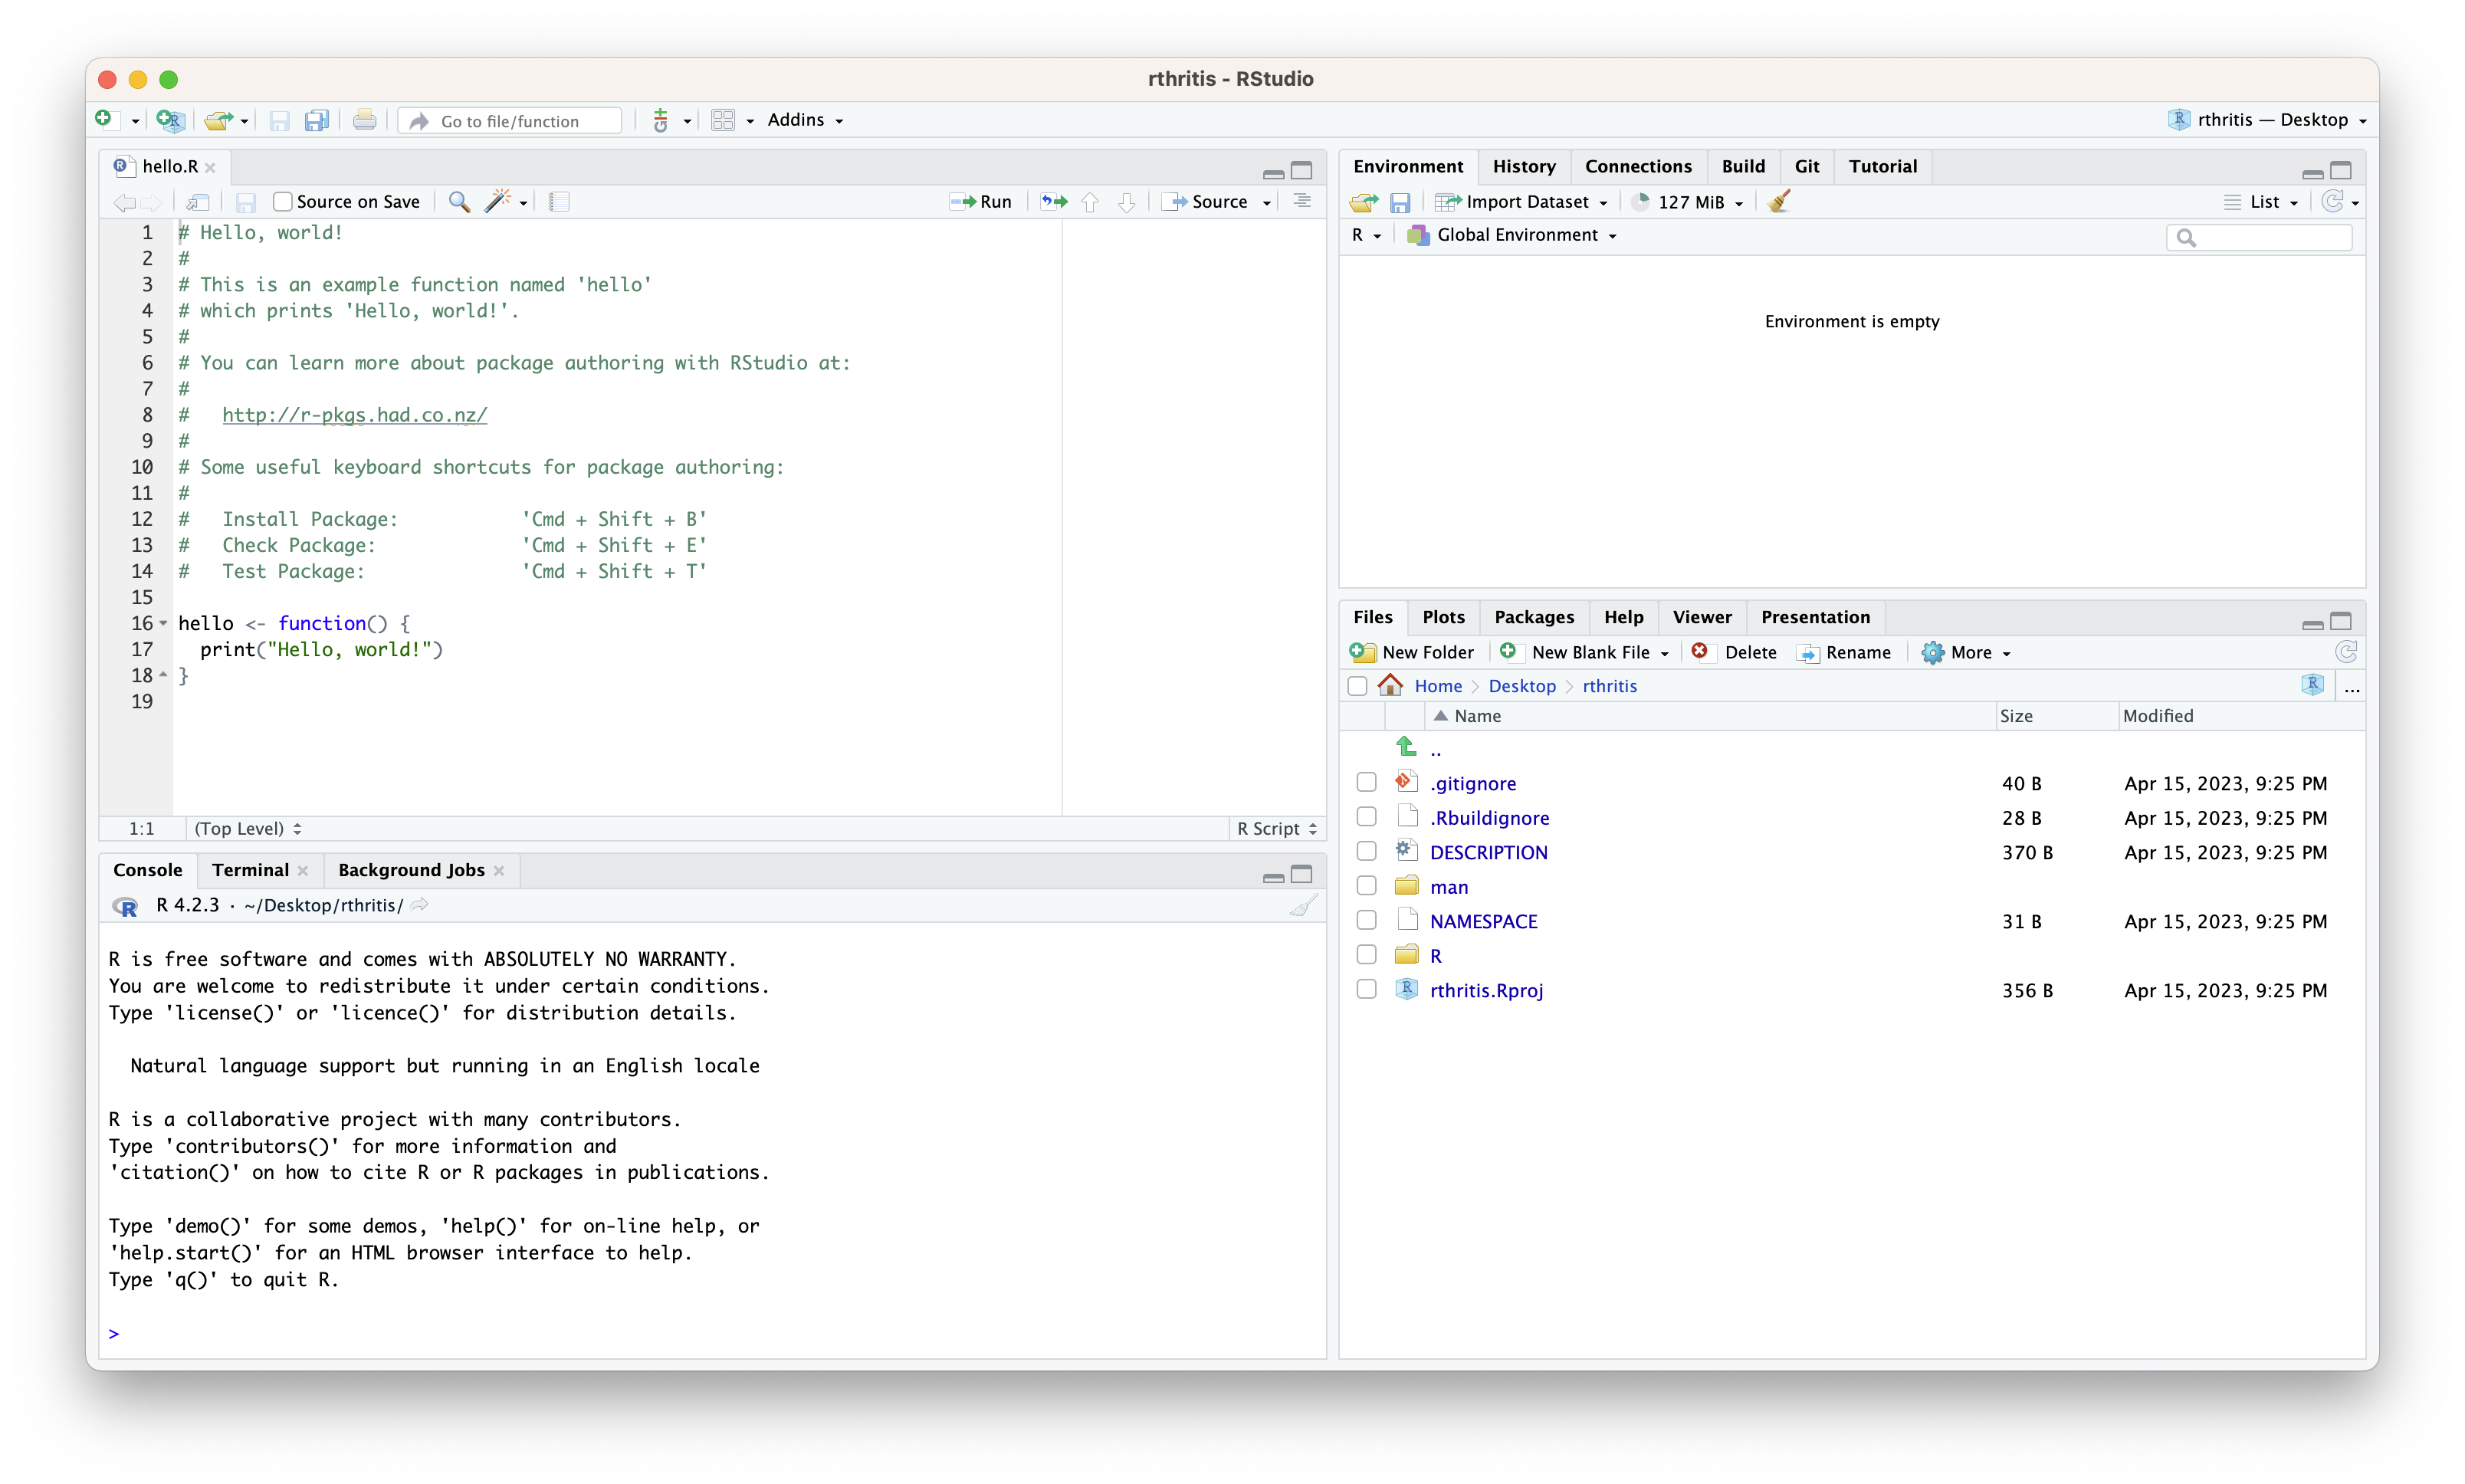
Task: Open the NAMESPACE file link
Action: (1483, 921)
